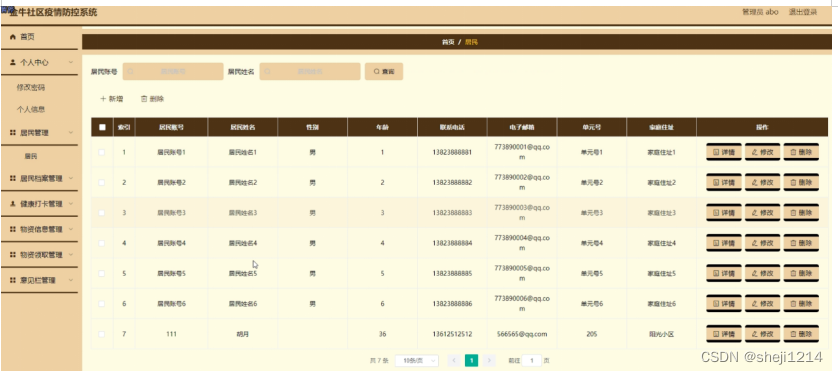838x374 pixels.
Task: Expand the 物资领取管理 menu
Action: [39, 255]
